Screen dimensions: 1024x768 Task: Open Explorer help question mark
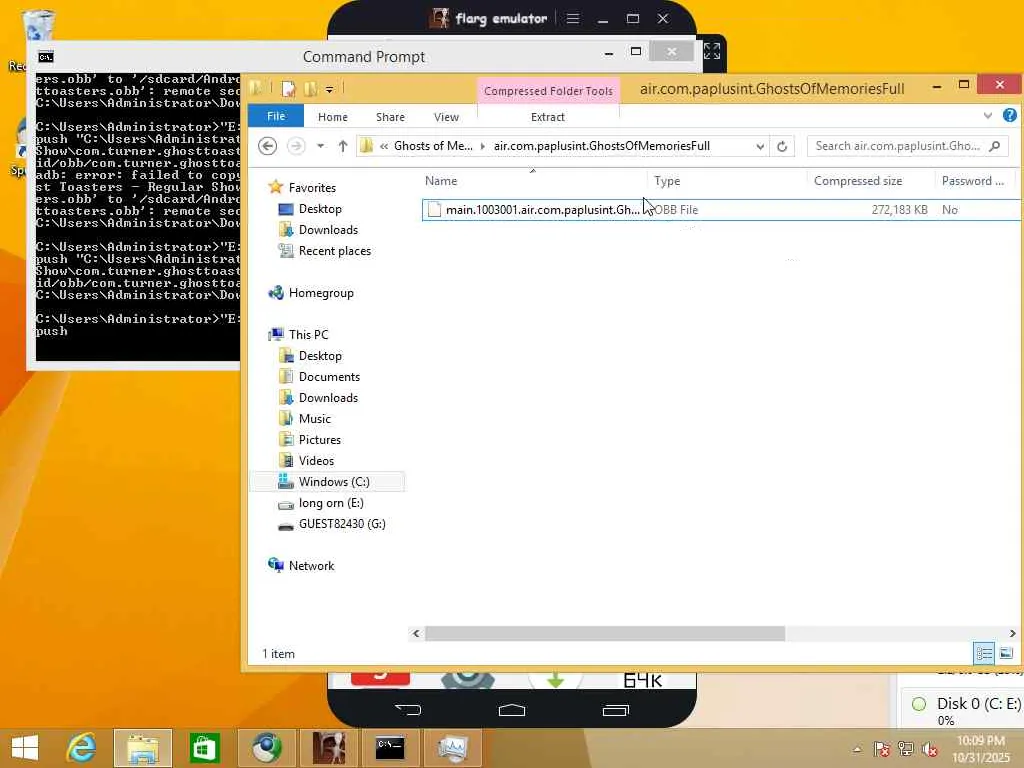coord(1009,116)
